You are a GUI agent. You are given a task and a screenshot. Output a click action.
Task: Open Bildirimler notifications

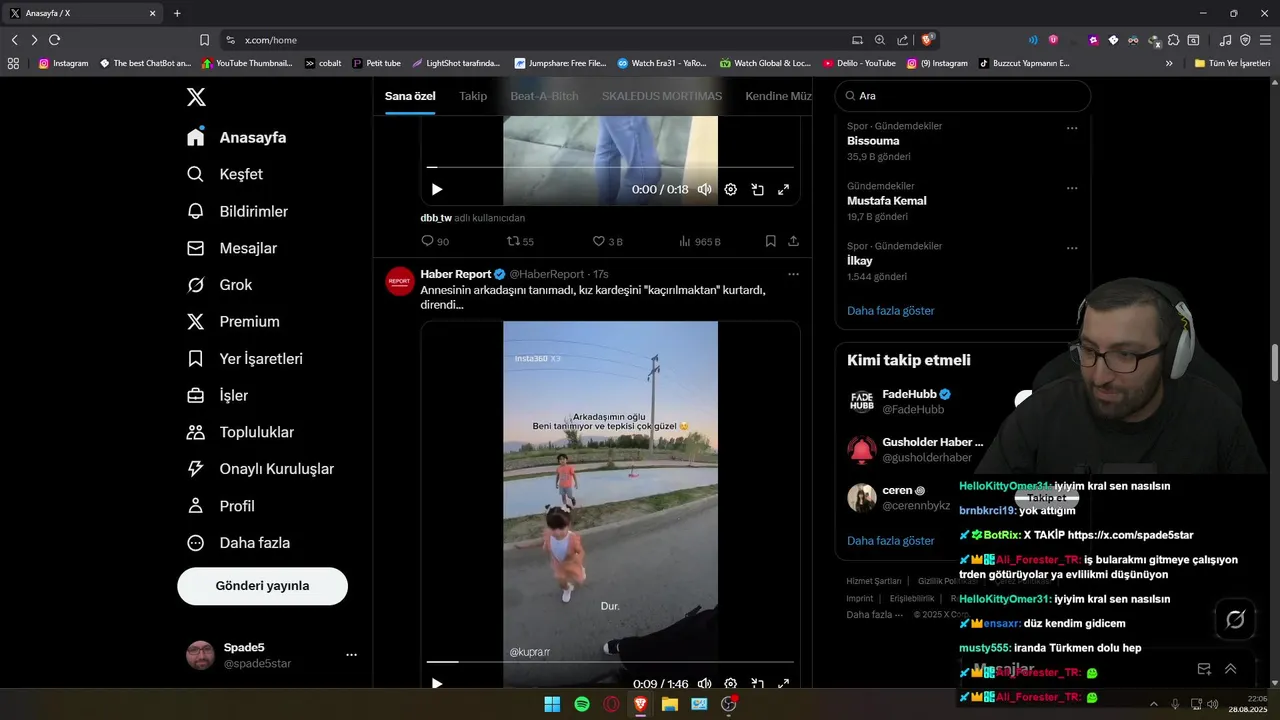click(x=238, y=211)
